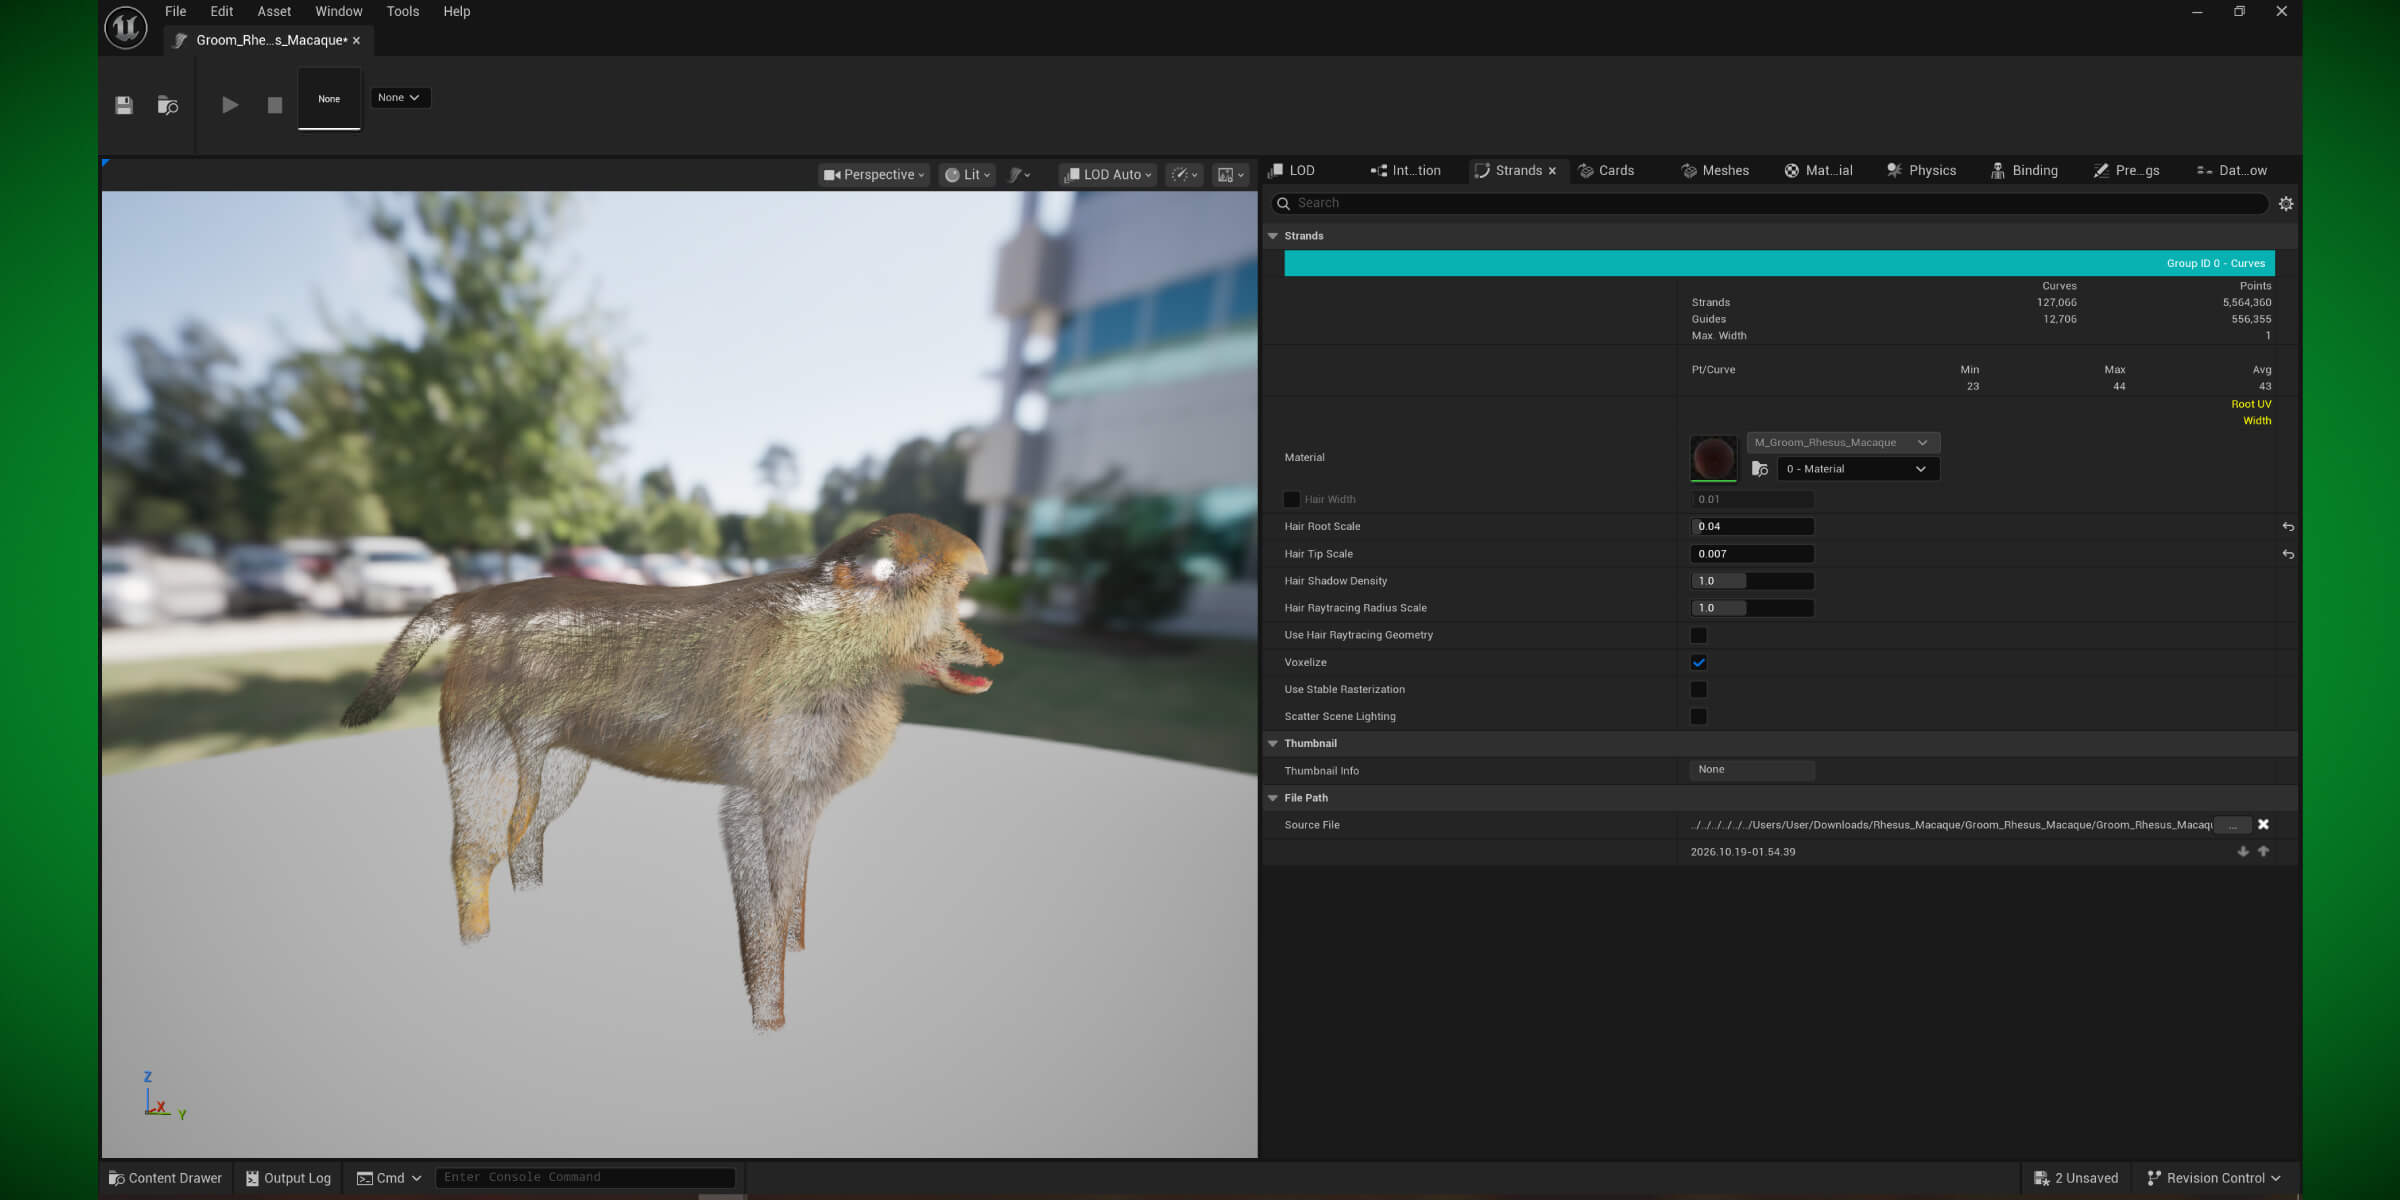The image size is (2400, 1200).
Task: Click the Thumbnail Info None field
Action: (x=1752, y=770)
